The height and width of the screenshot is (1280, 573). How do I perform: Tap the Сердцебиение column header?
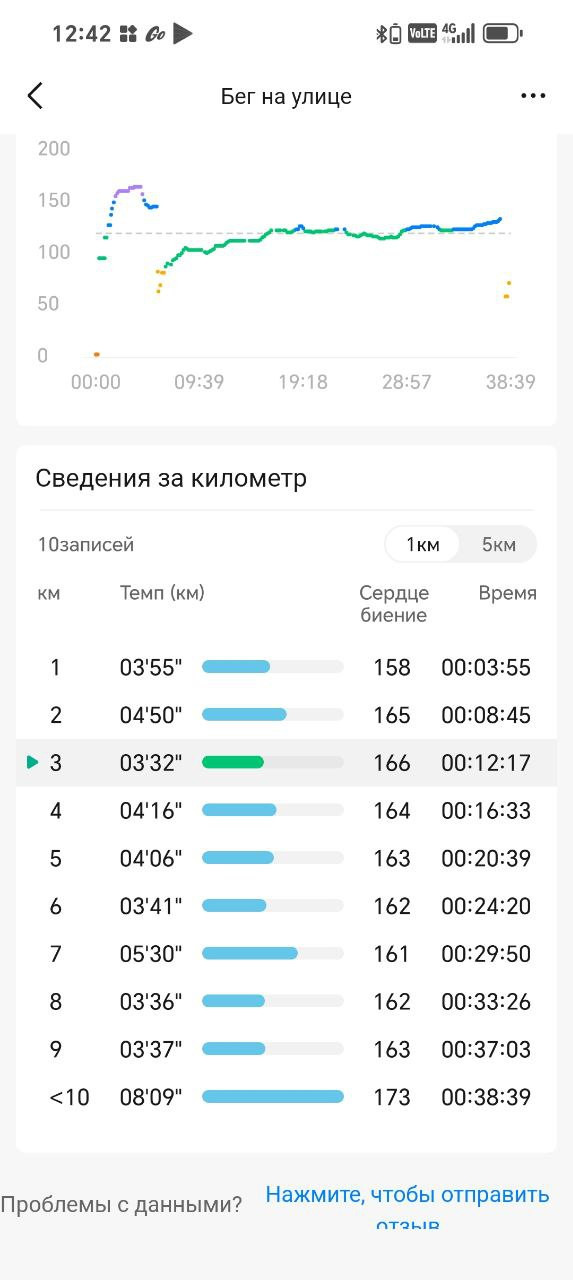click(x=394, y=604)
